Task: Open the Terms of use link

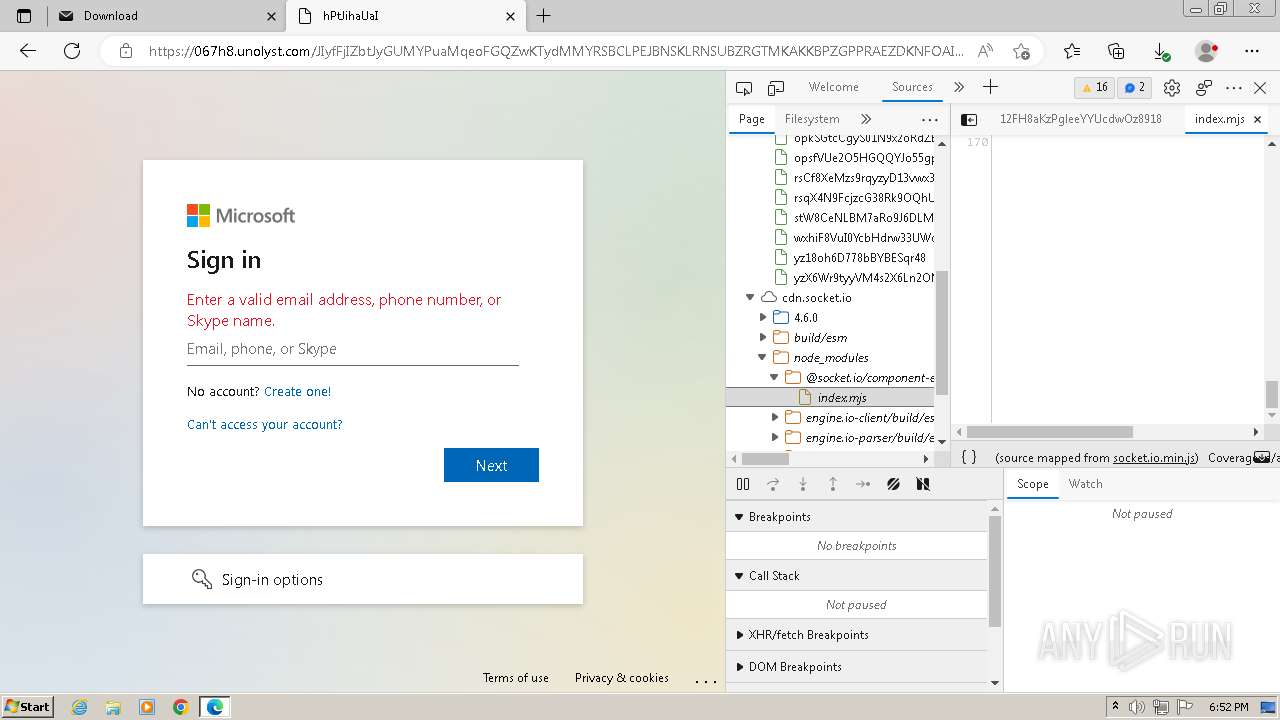Action: (516, 678)
